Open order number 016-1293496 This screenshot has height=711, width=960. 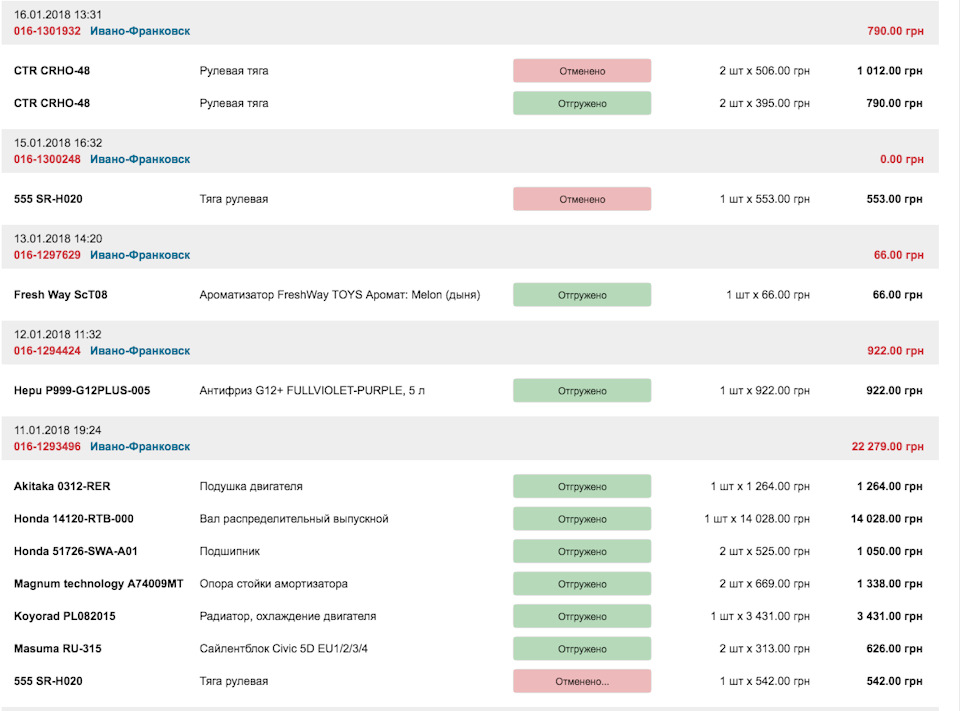tap(47, 447)
